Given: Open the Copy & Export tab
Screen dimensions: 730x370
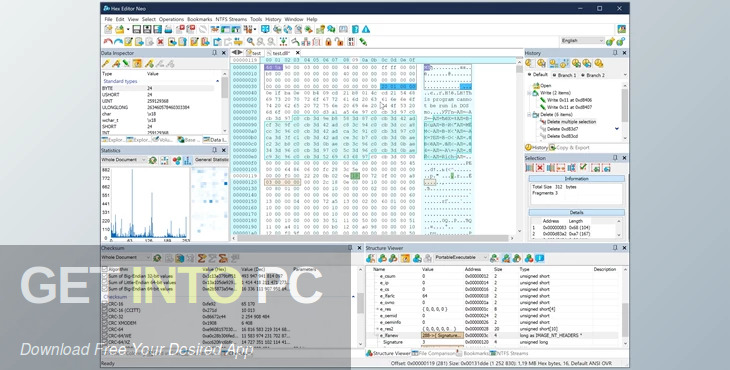Looking at the screenshot, I should (569, 148).
